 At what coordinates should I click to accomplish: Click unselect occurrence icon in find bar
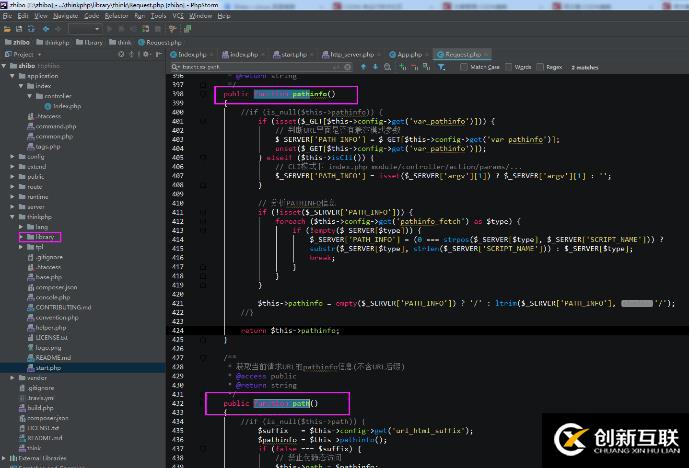414,67
